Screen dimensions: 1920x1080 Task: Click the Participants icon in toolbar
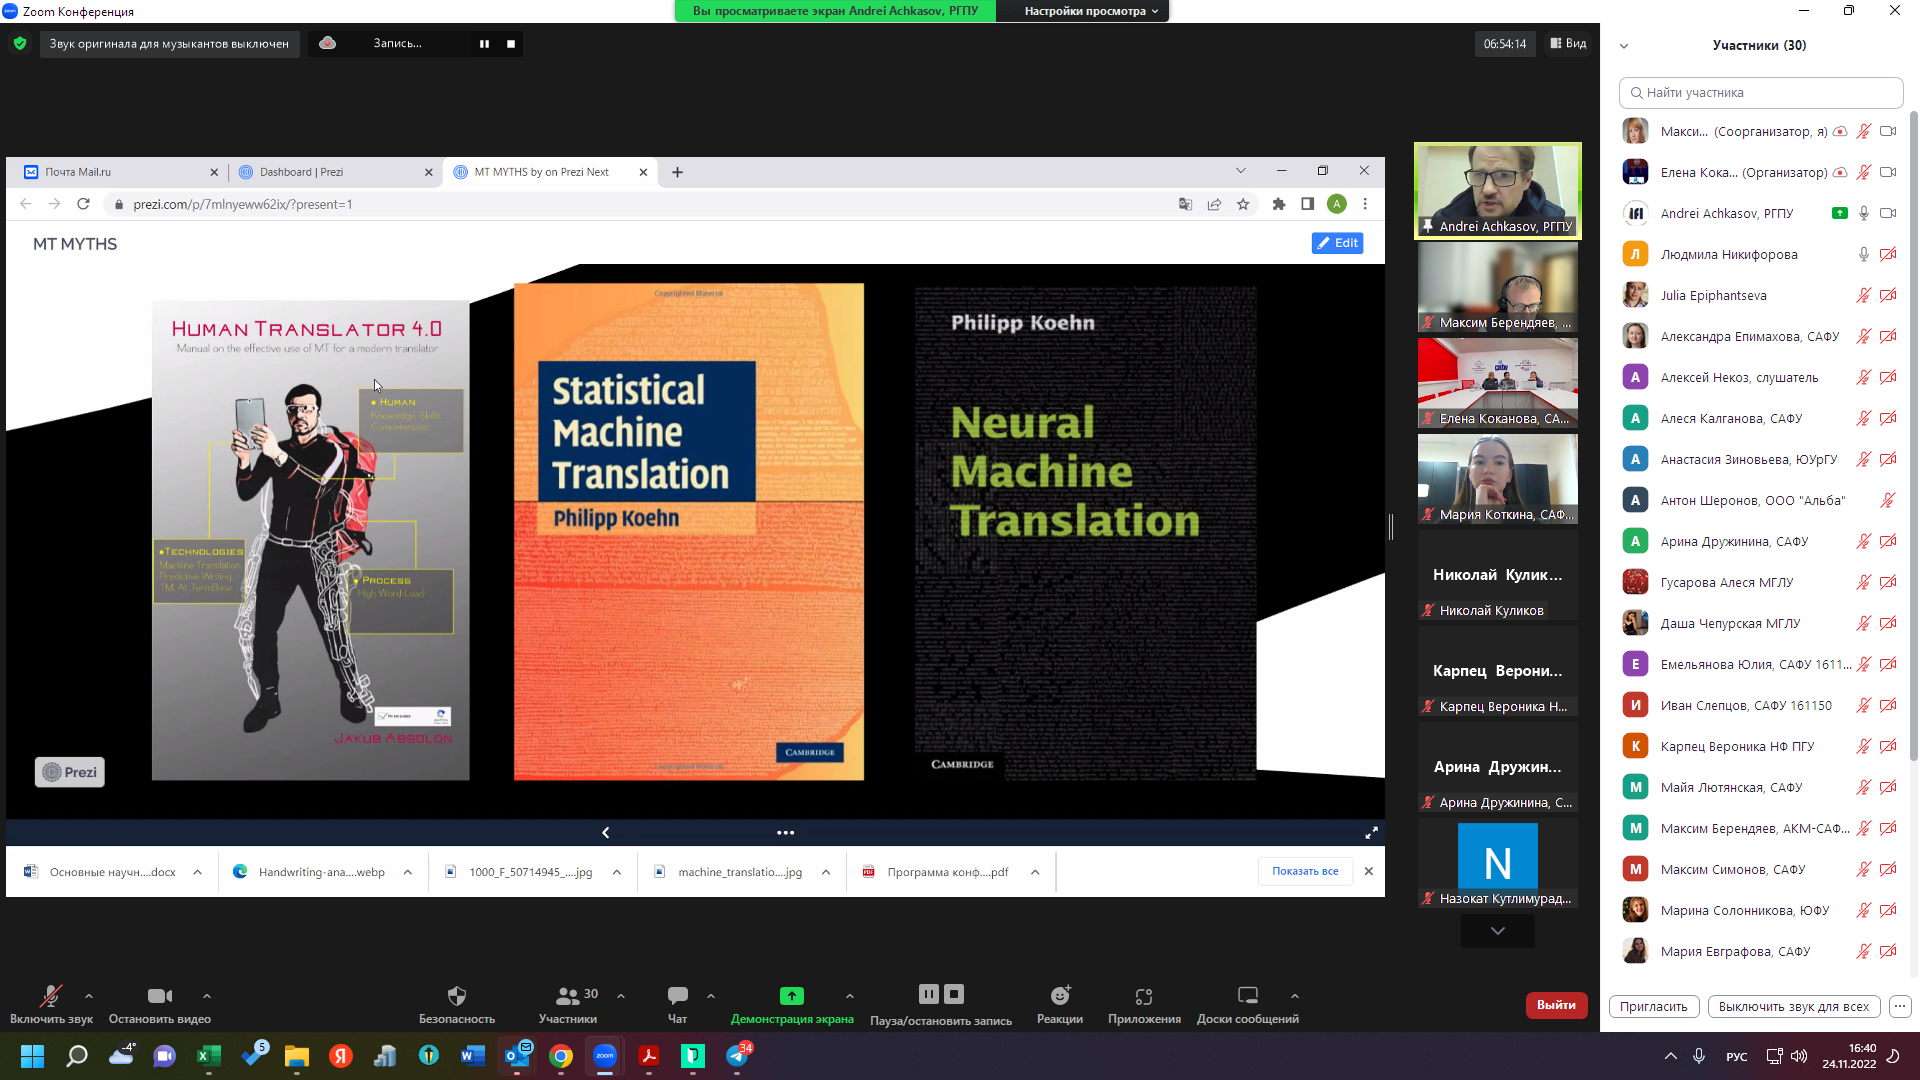point(567,996)
